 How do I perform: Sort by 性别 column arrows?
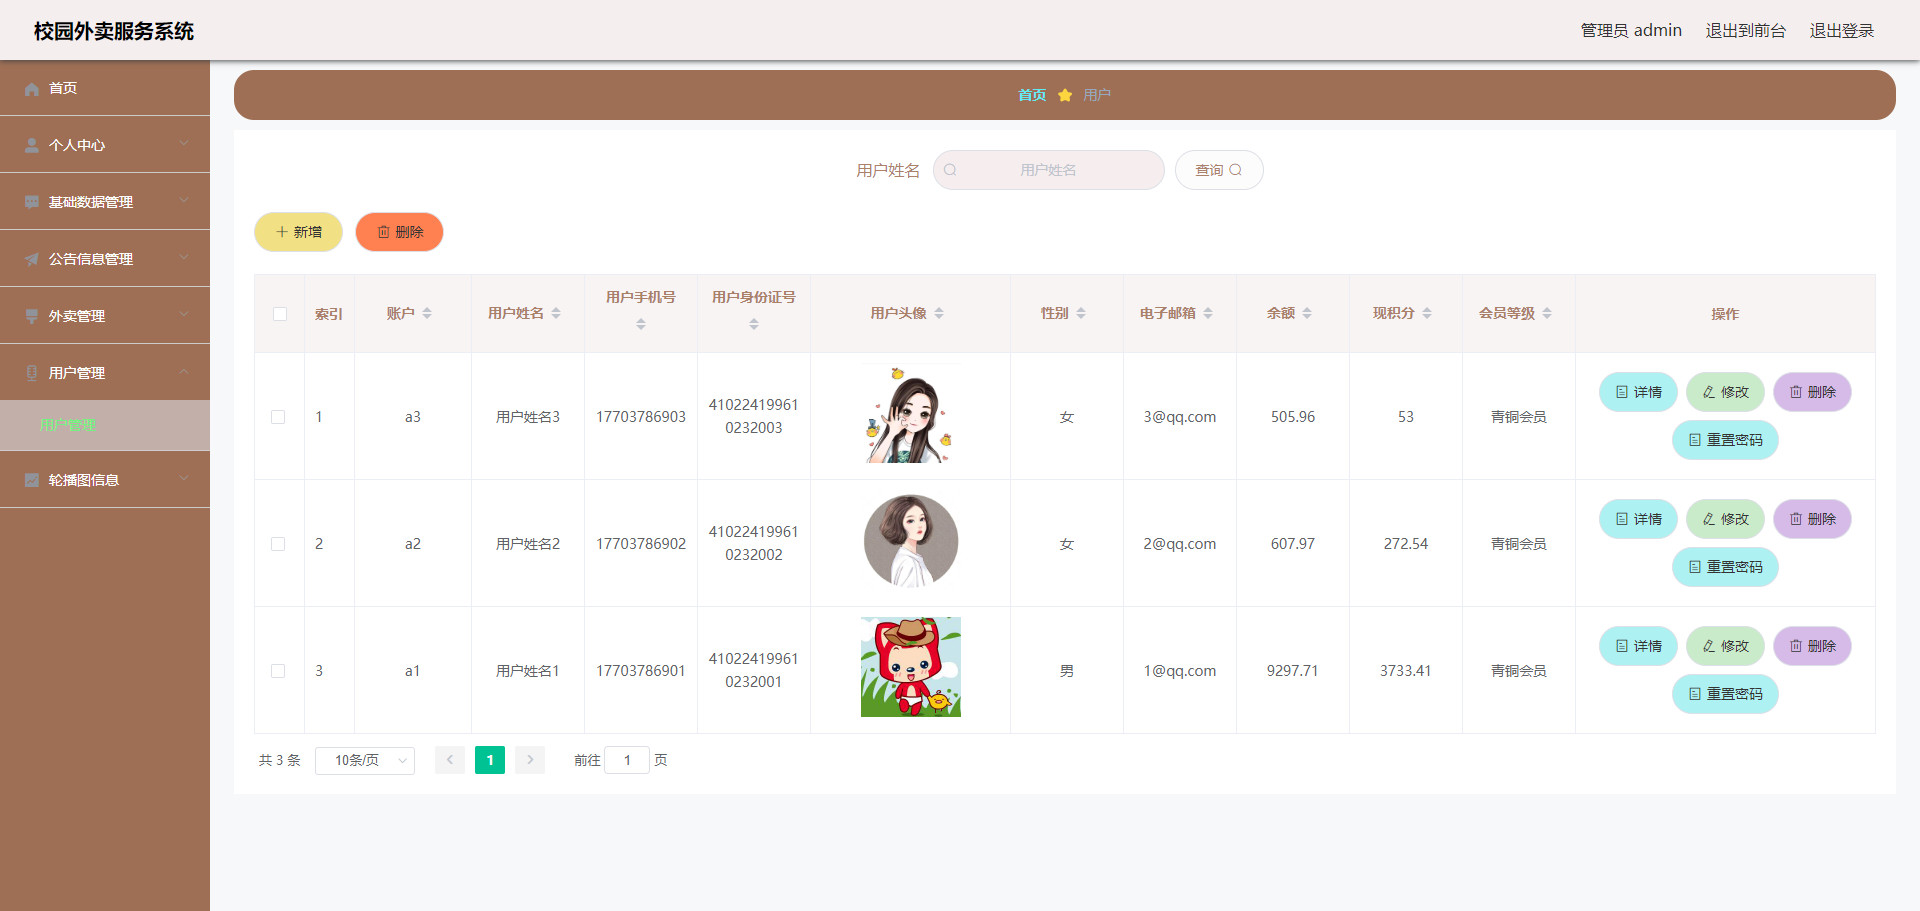(1081, 313)
